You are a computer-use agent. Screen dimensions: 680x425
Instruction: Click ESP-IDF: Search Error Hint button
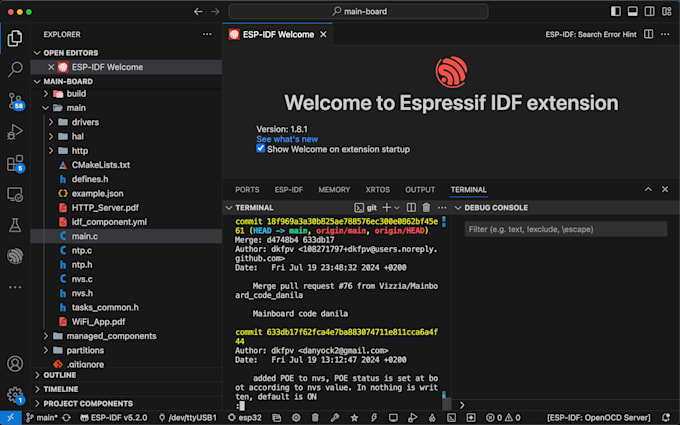[x=591, y=34]
